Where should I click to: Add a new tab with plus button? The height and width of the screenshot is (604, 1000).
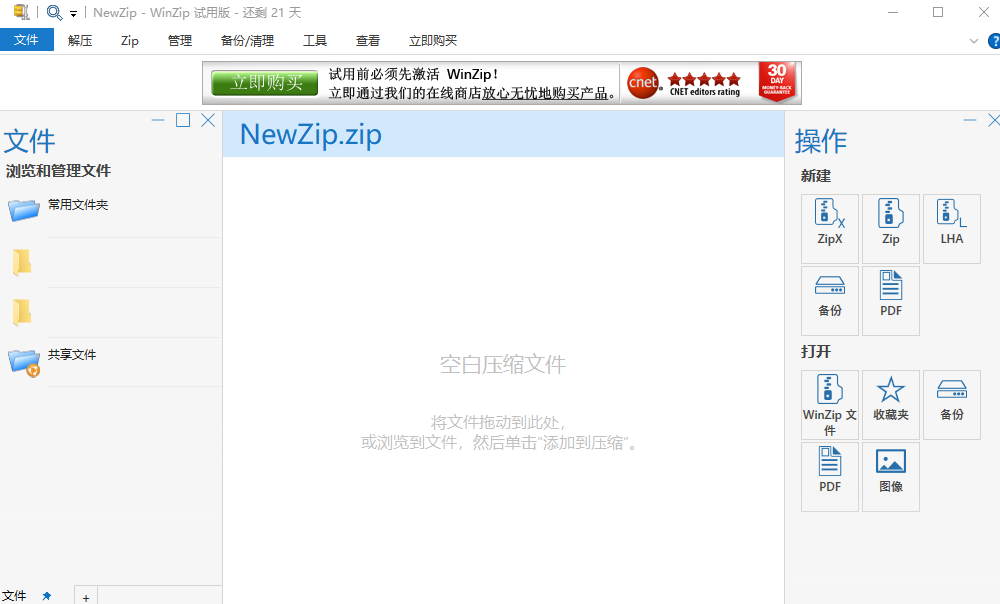click(x=85, y=596)
